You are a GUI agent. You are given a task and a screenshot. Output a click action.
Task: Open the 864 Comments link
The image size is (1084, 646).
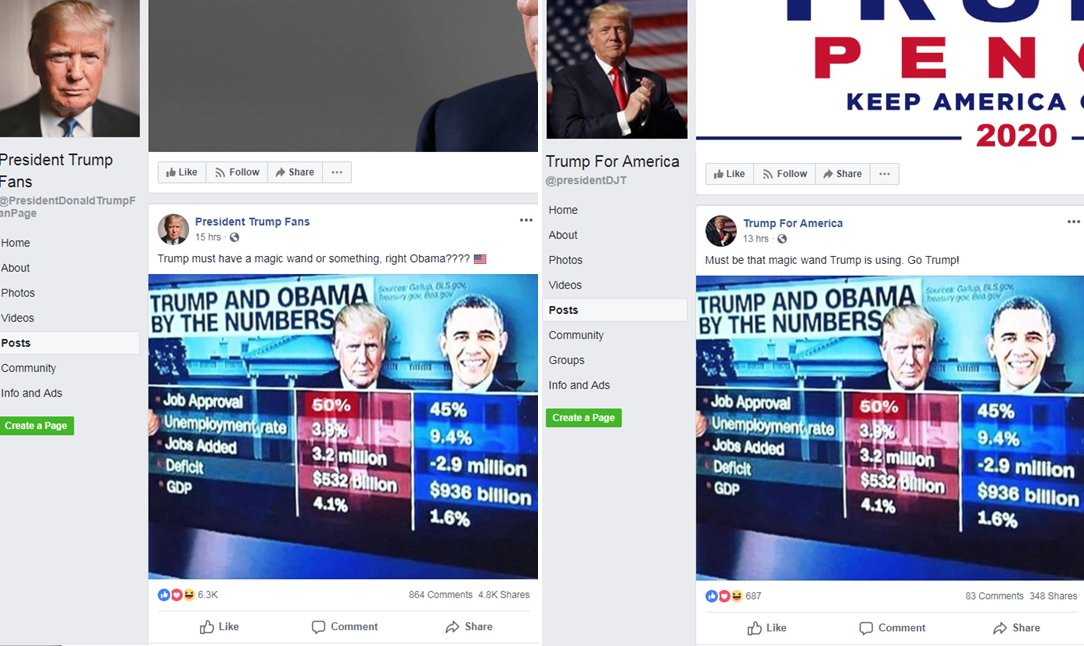coord(440,595)
